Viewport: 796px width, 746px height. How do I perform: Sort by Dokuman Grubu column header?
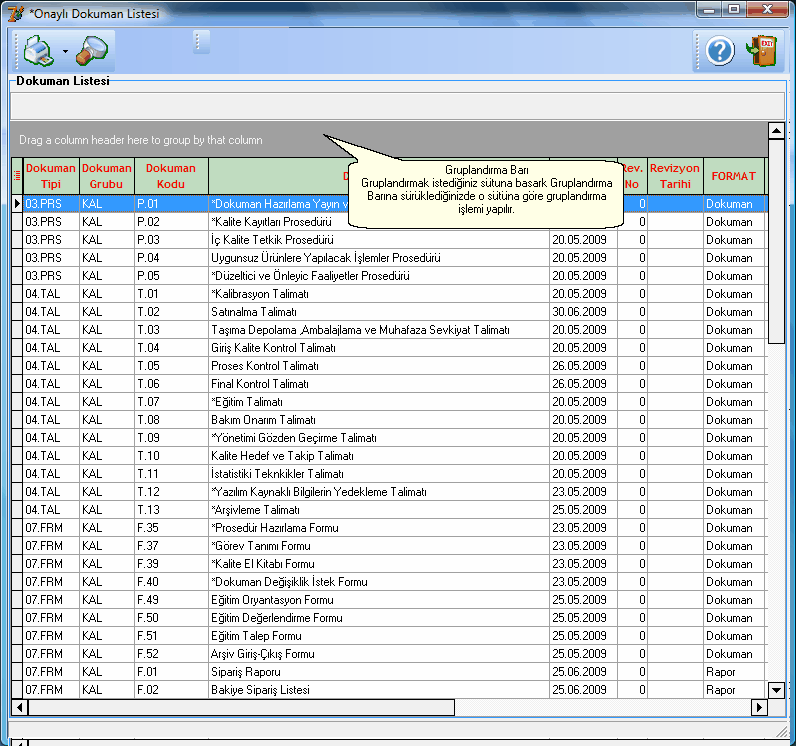[107, 176]
